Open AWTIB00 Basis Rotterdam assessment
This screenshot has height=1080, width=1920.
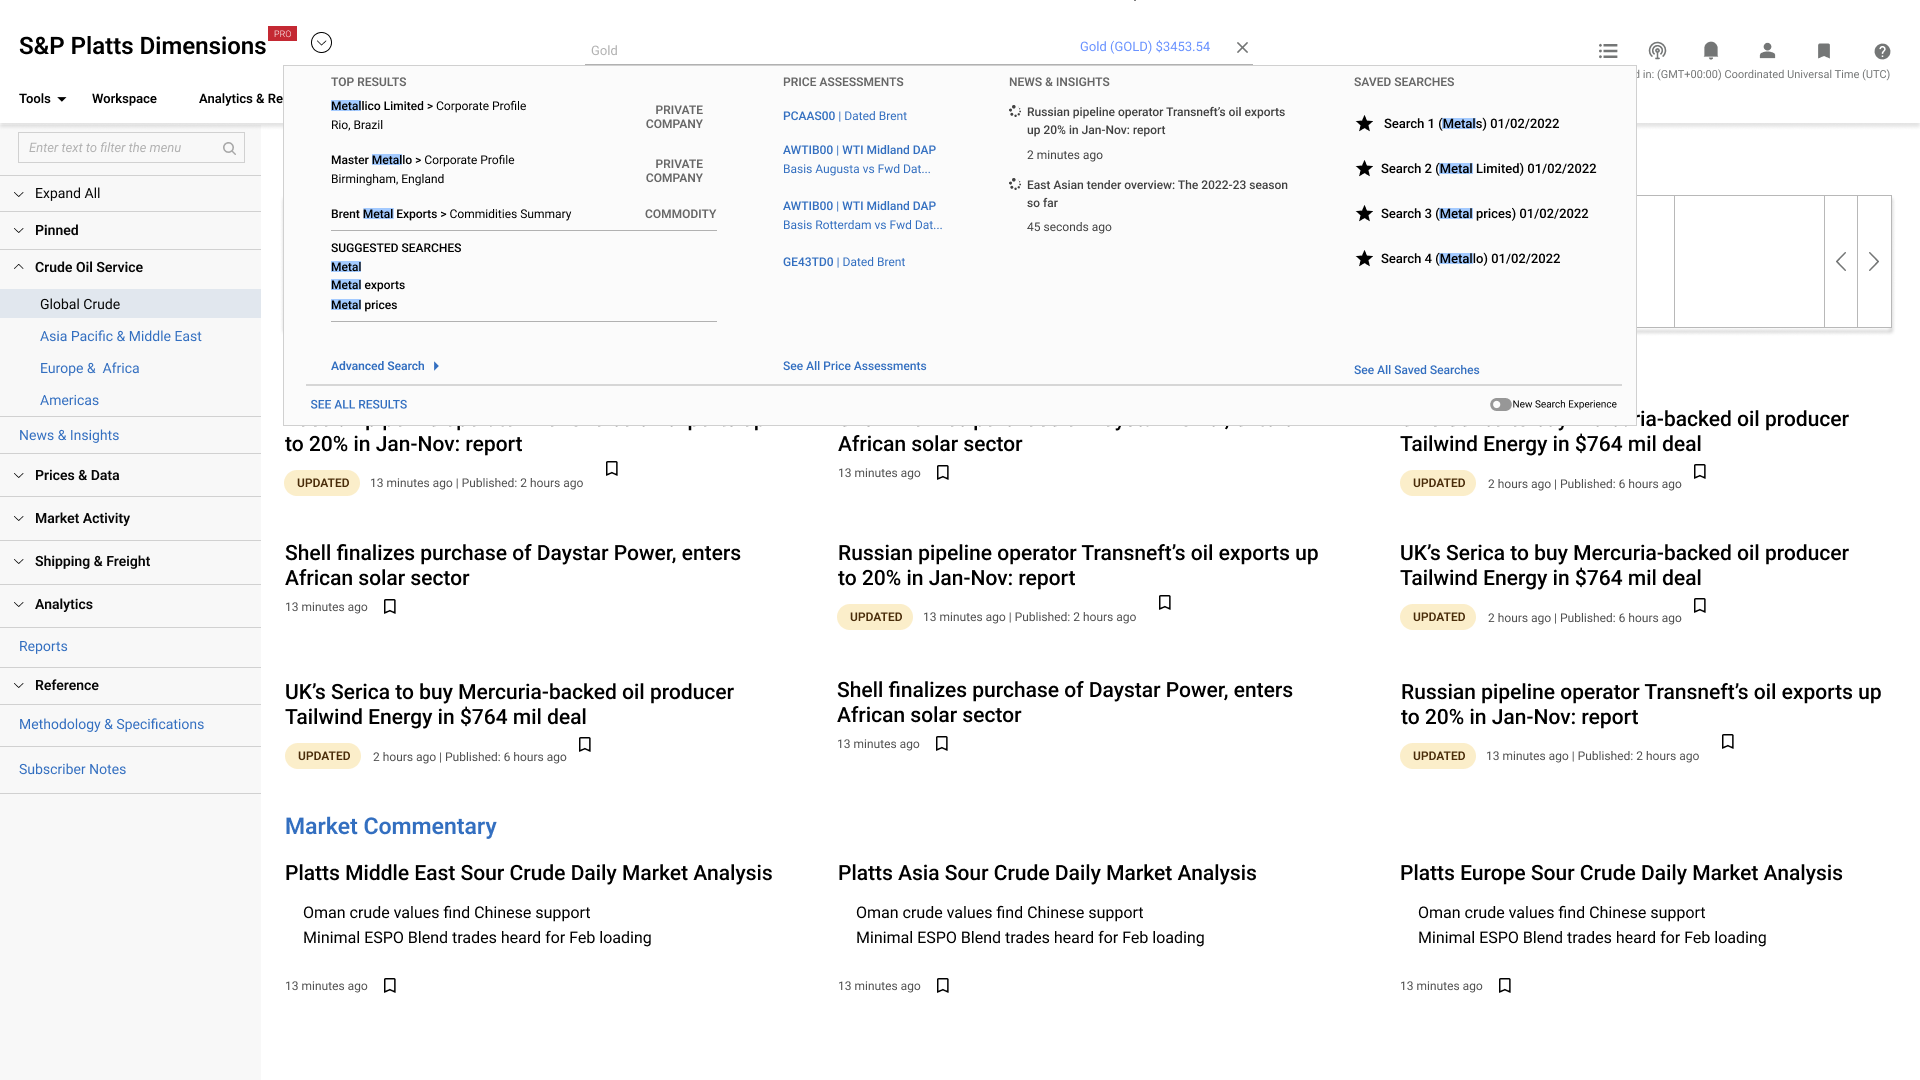pos(862,215)
